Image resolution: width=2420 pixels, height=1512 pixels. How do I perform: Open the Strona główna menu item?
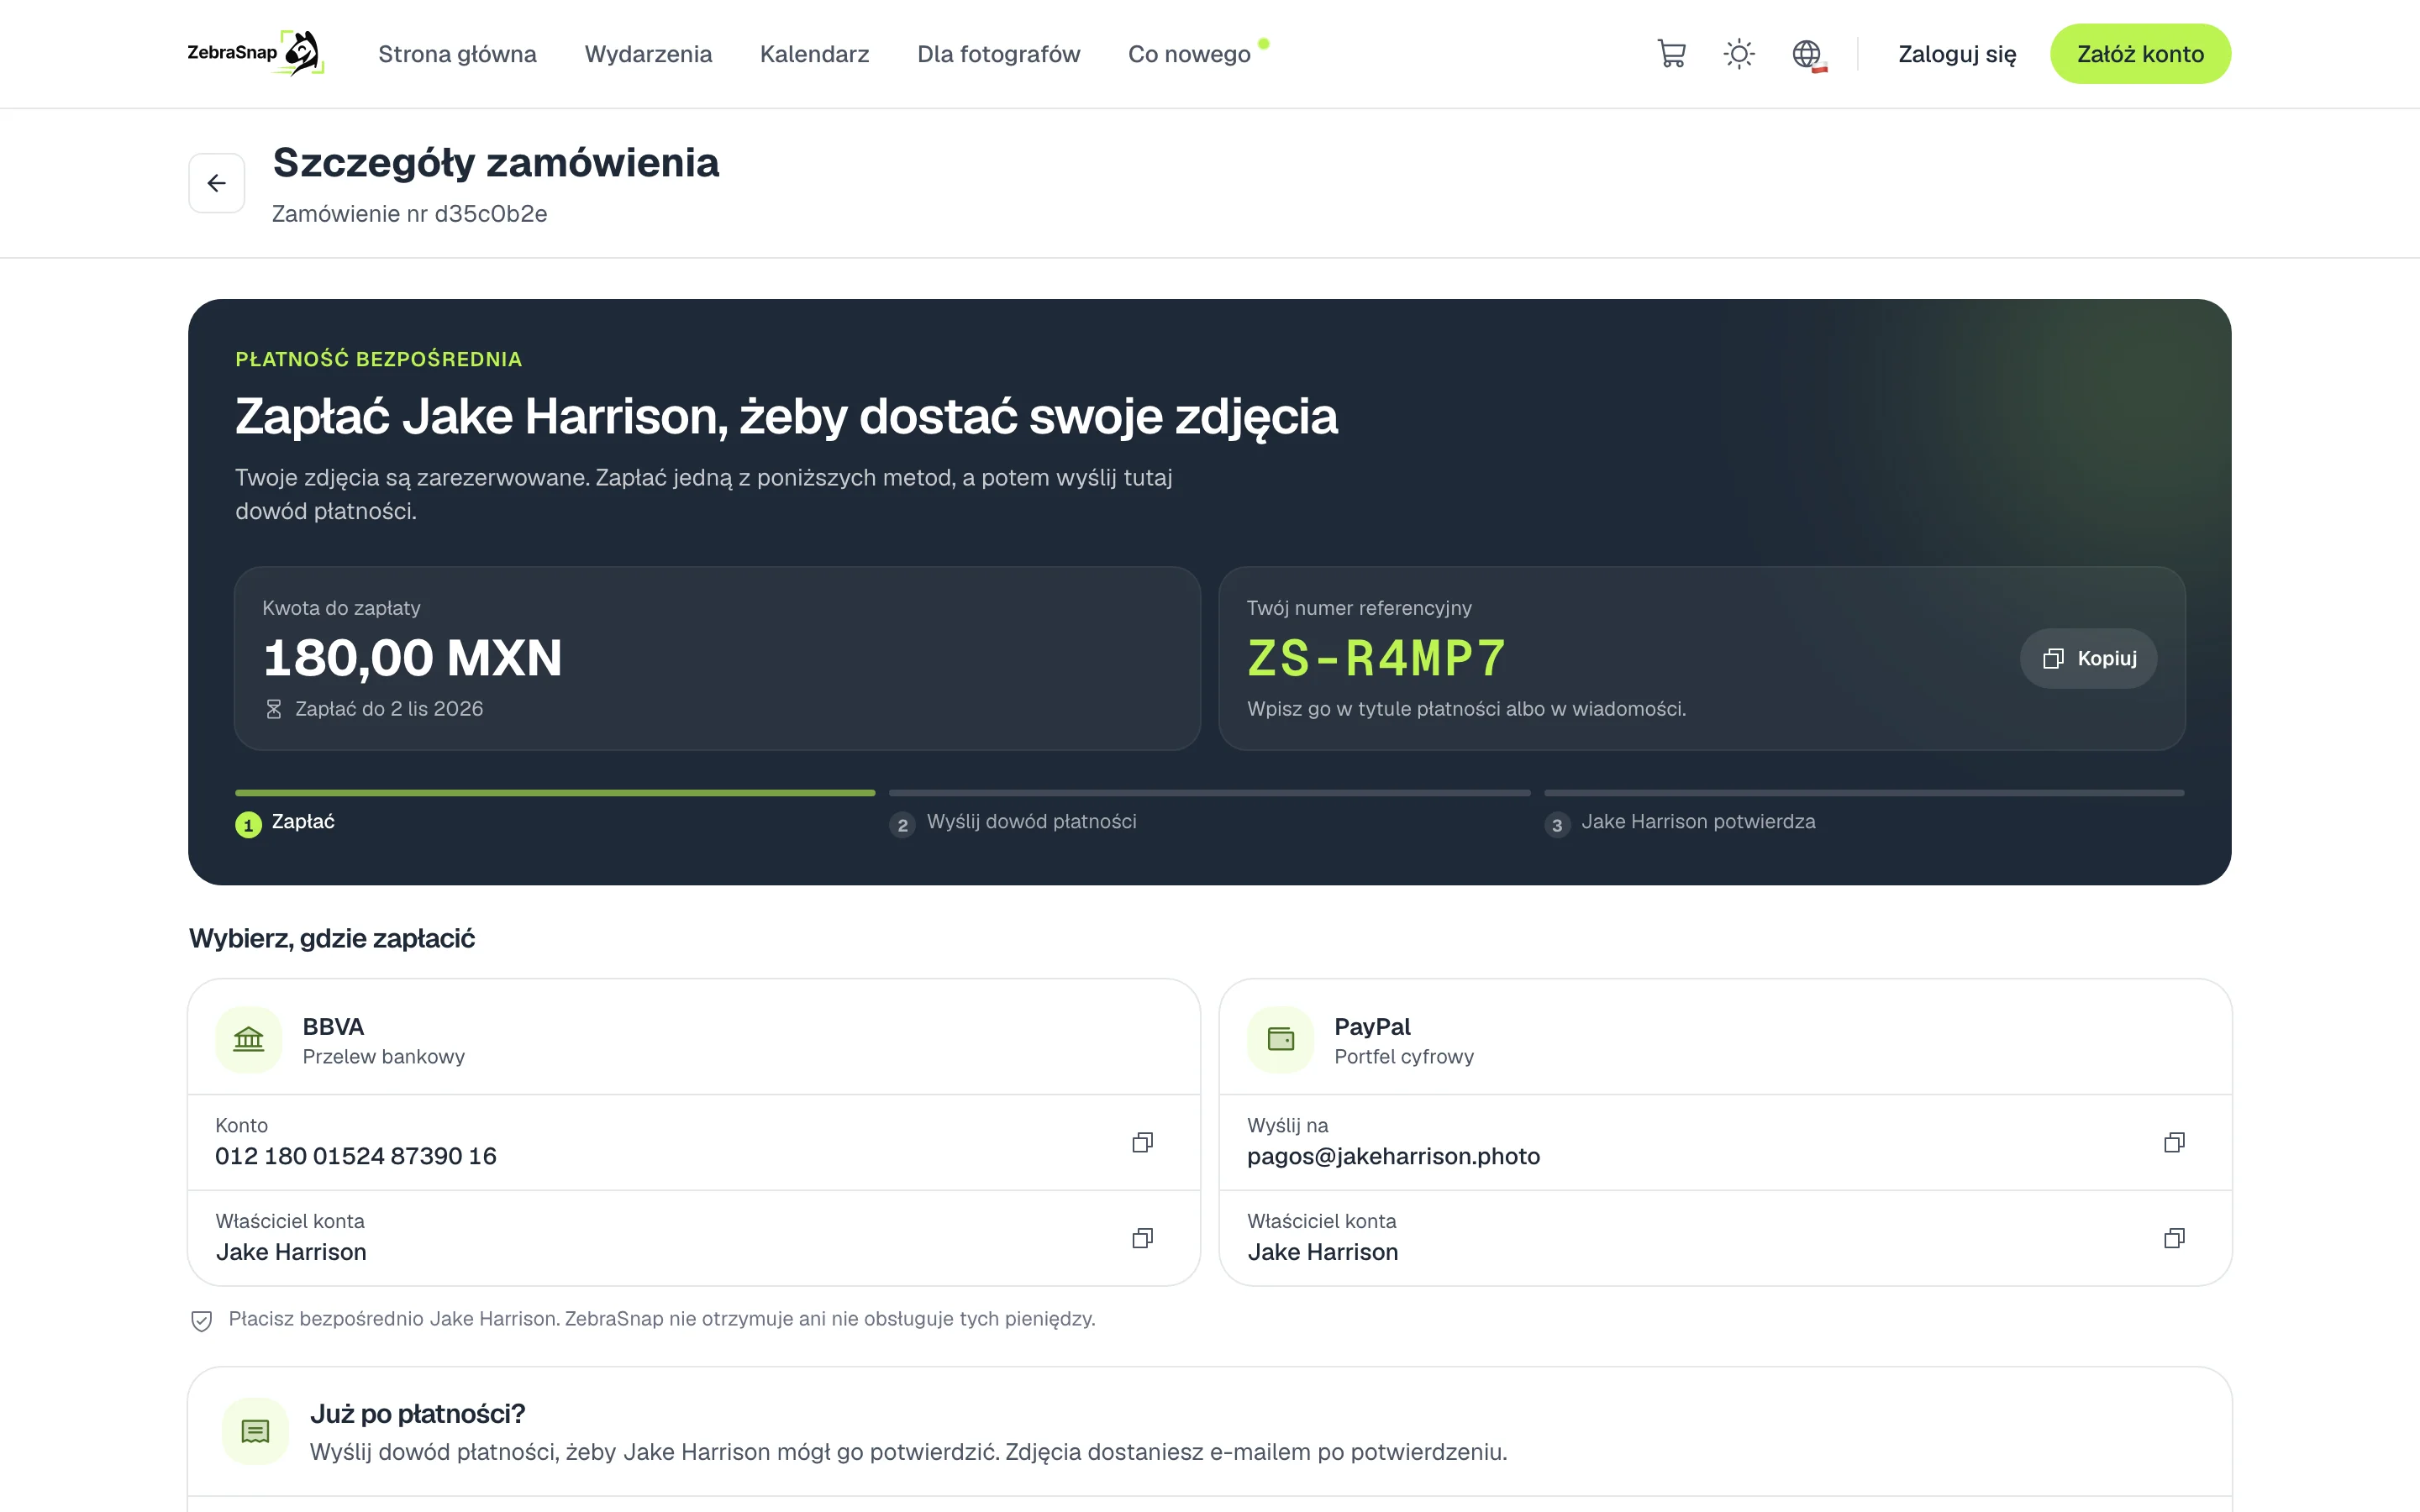pyautogui.click(x=457, y=54)
